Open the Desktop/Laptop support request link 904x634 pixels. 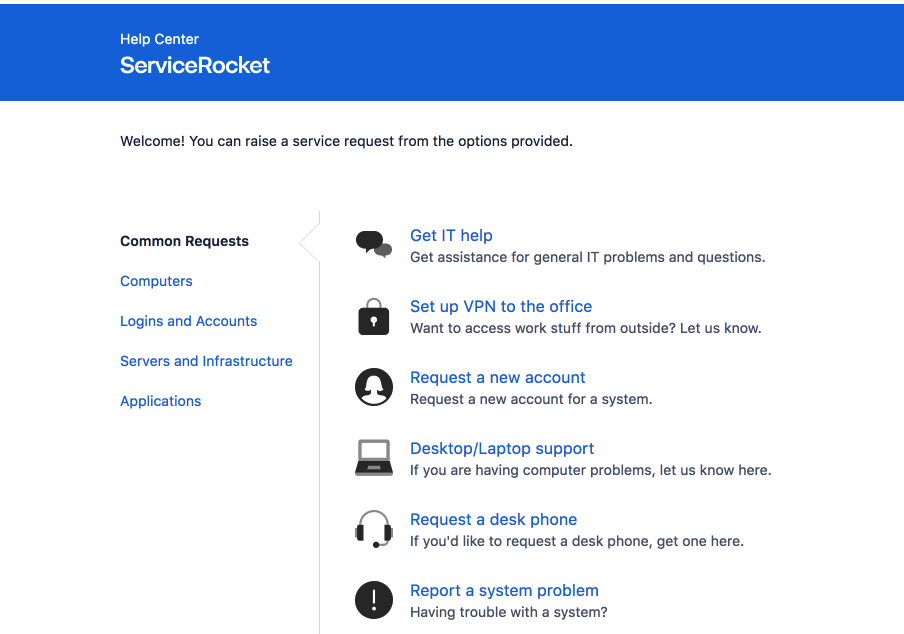click(x=502, y=448)
